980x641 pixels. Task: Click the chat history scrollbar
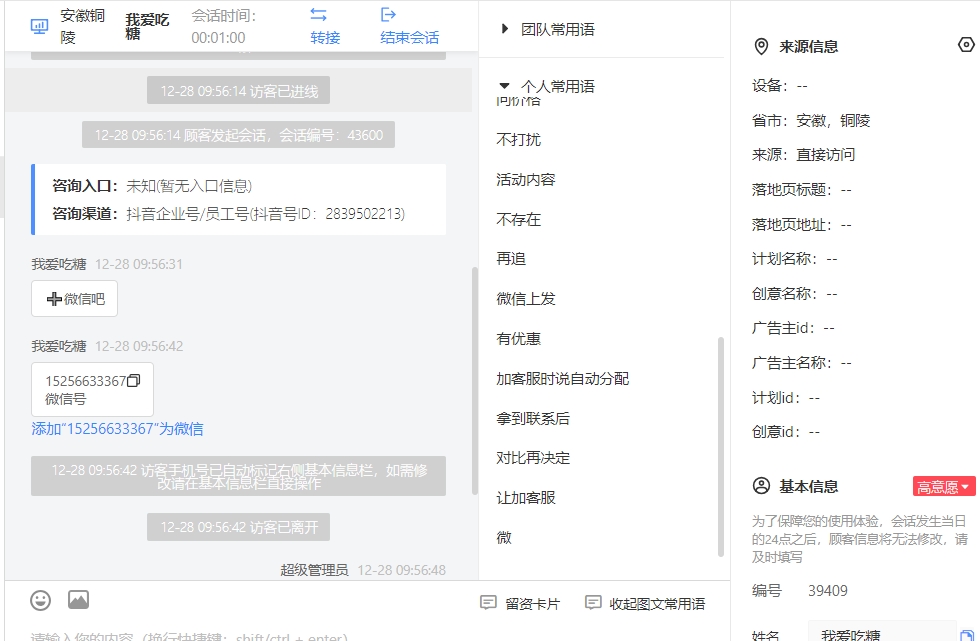coord(475,381)
